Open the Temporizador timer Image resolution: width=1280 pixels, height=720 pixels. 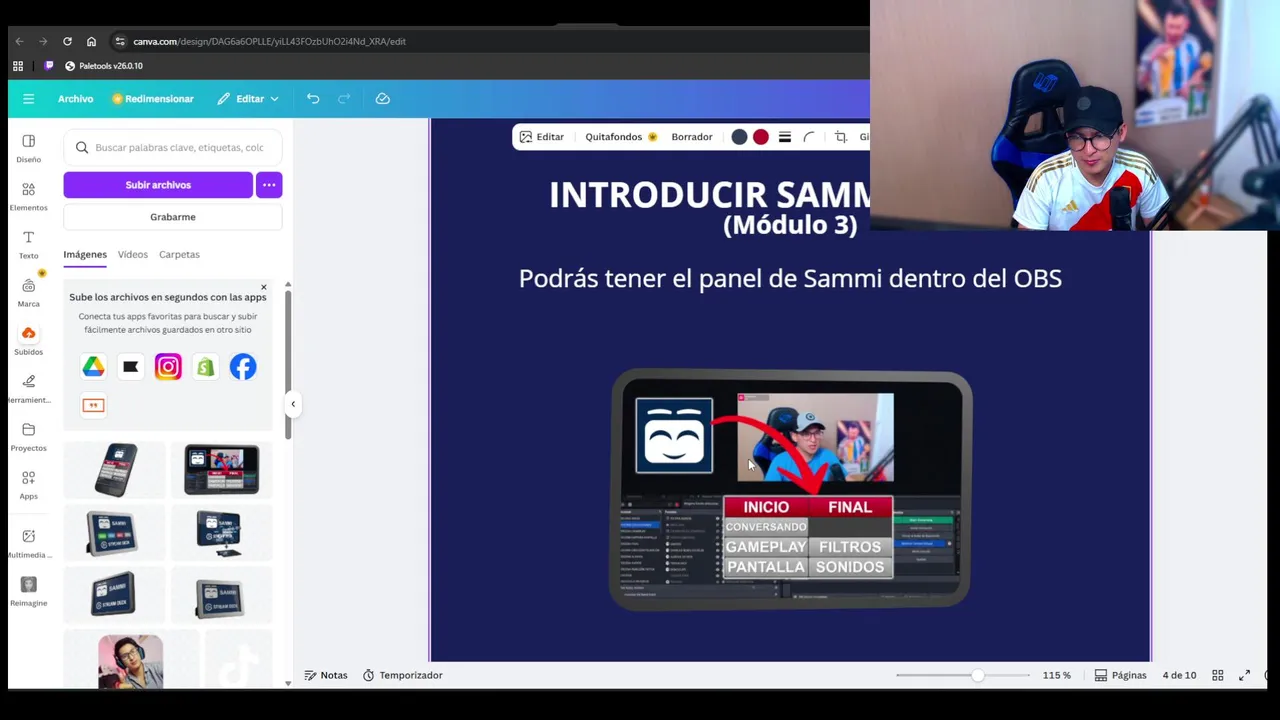(402, 675)
